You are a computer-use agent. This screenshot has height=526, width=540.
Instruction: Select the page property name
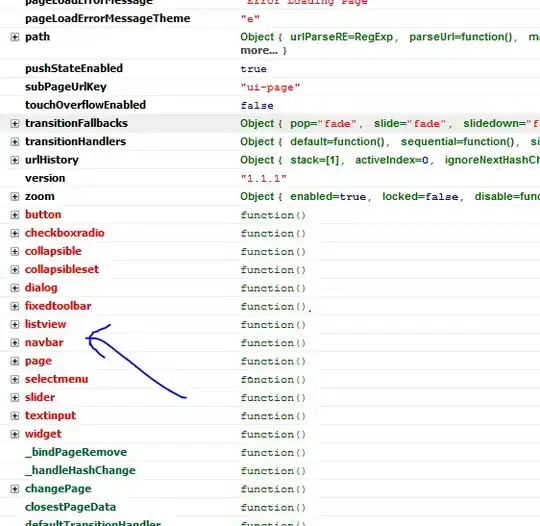click(38, 361)
